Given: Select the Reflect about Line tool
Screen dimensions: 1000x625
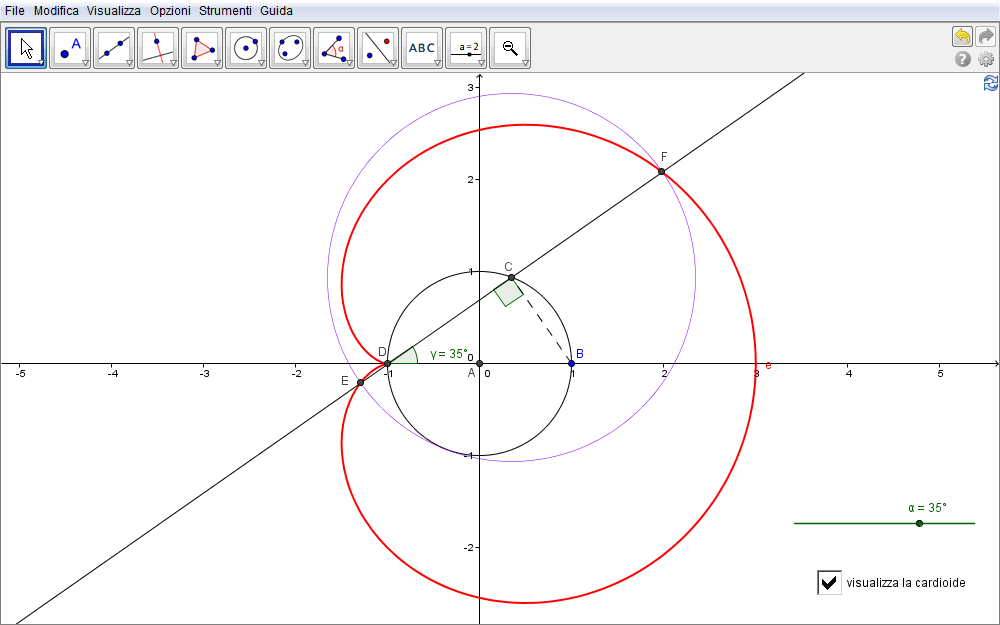Looking at the screenshot, I should 378,48.
